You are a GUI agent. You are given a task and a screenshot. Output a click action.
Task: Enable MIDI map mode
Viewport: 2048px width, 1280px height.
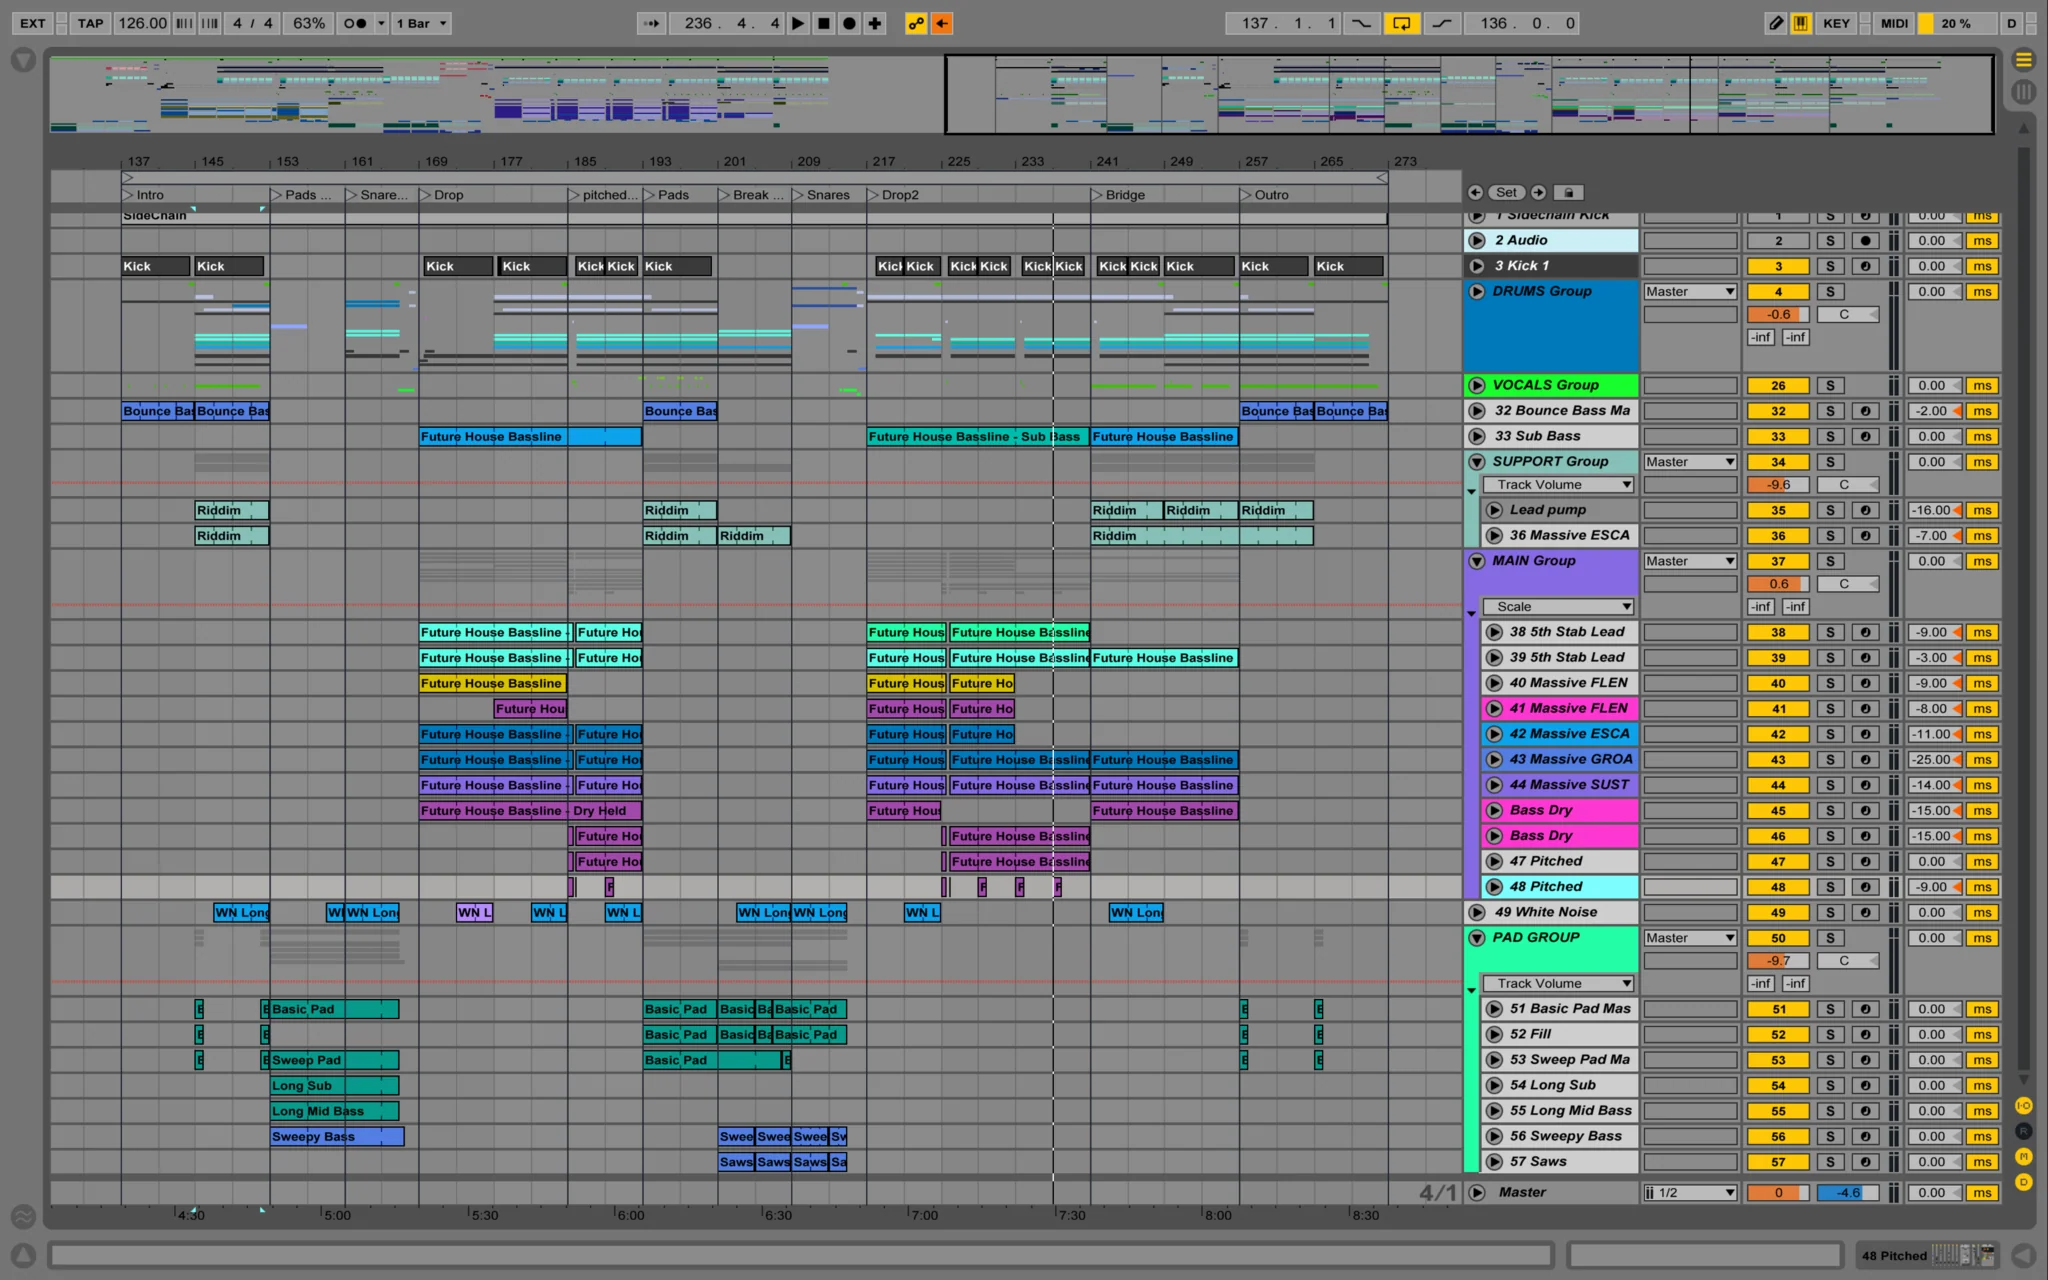(1894, 23)
